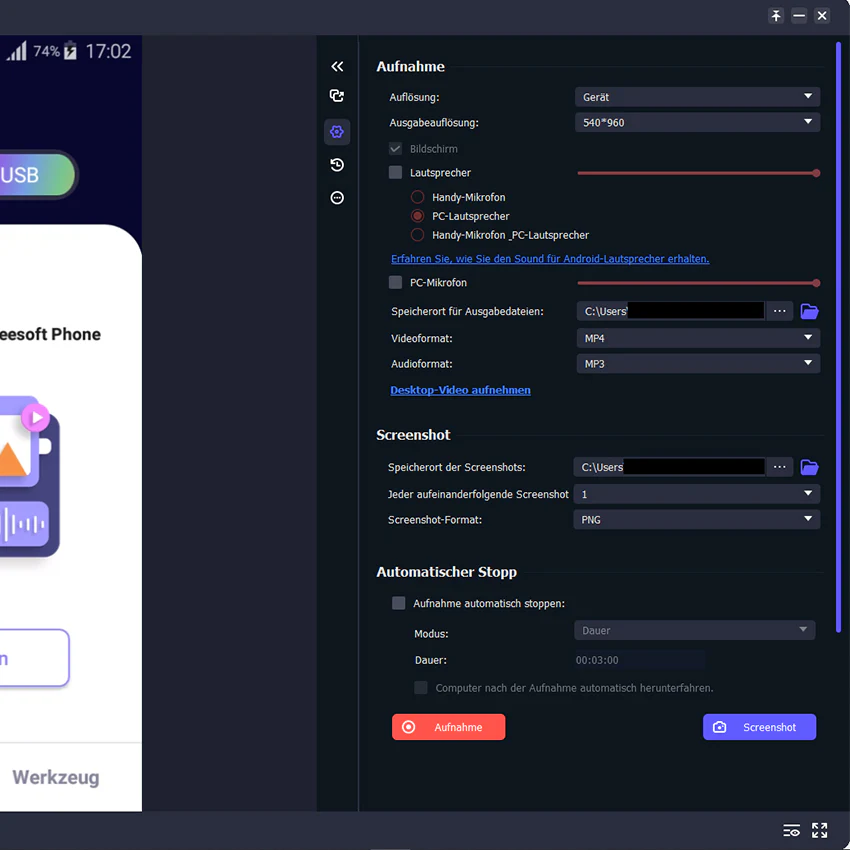The height and width of the screenshot is (850, 850).
Task: Click the more options circle icon in sidebar
Action: (337, 198)
